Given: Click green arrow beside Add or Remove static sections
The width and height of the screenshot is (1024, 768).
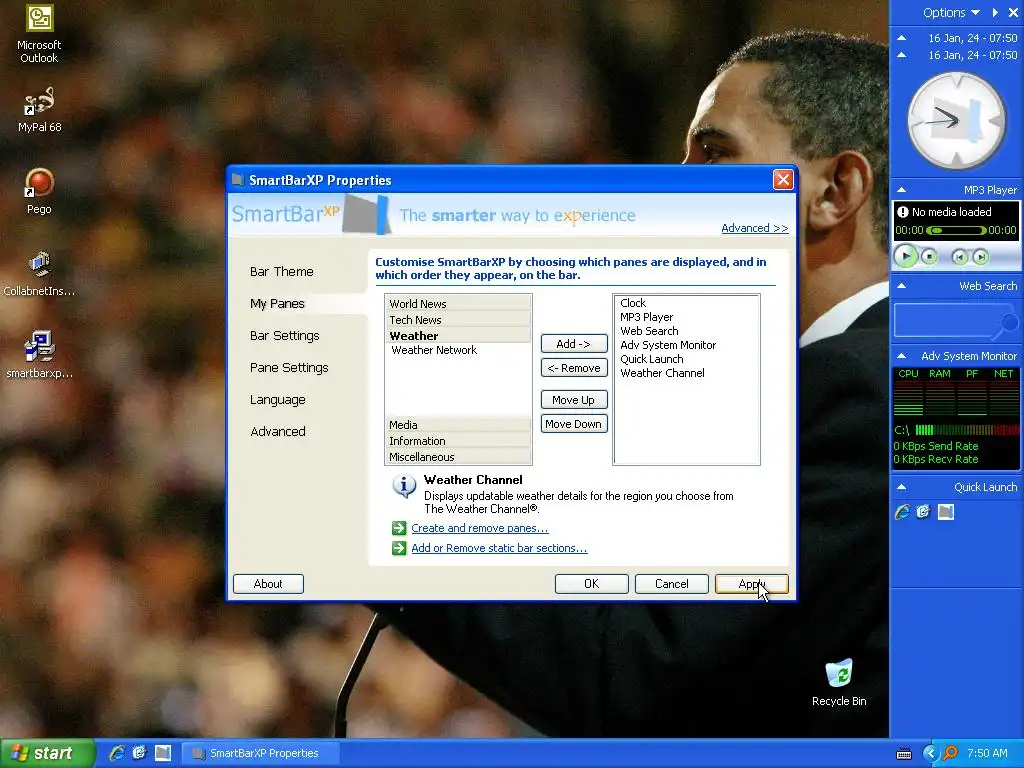Looking at the screenshot, I should (399, 548).
